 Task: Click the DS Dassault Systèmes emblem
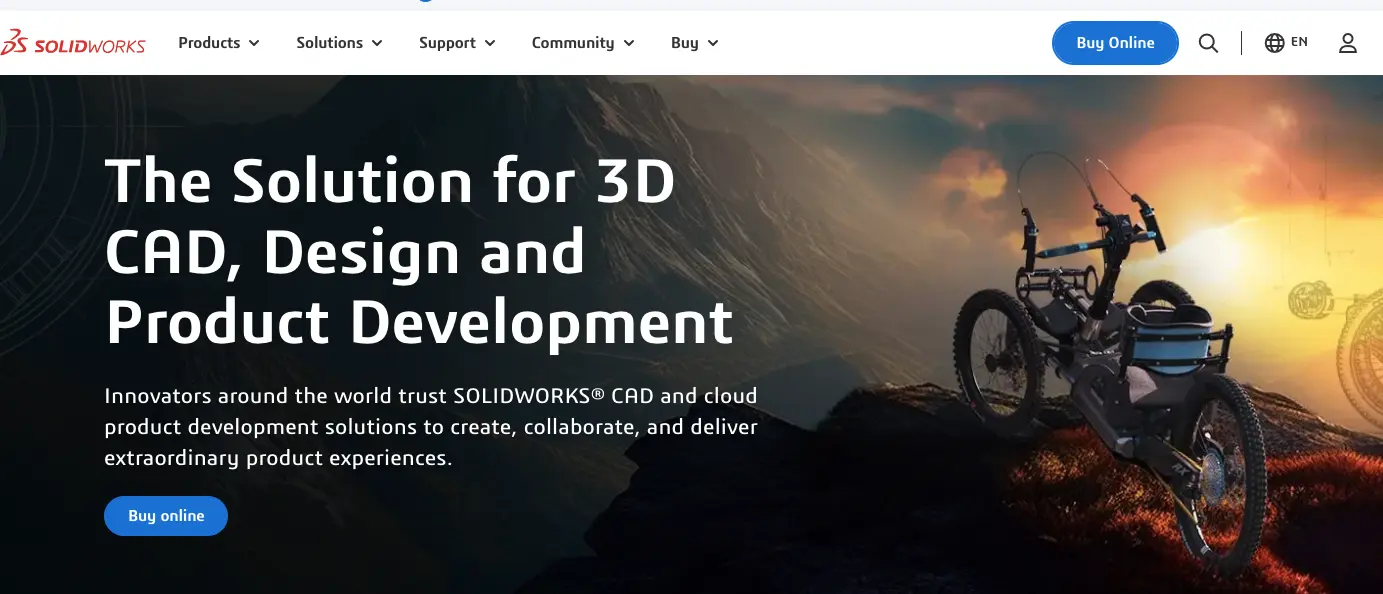13,43
